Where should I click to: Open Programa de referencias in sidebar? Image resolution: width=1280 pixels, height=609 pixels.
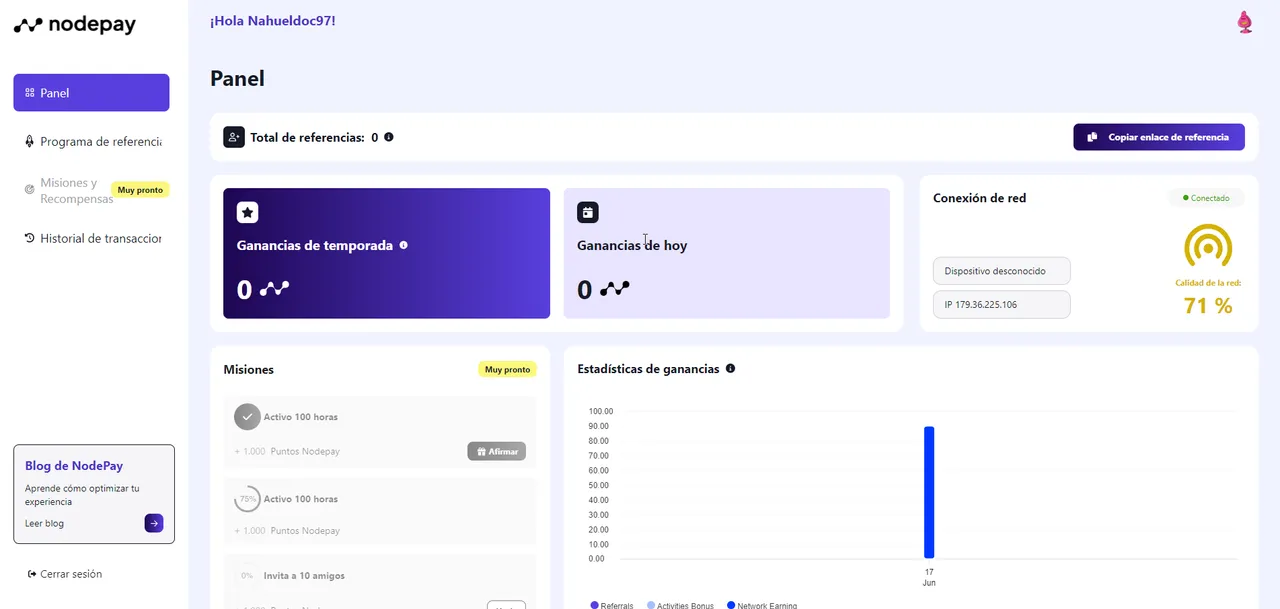click(91, 142)
